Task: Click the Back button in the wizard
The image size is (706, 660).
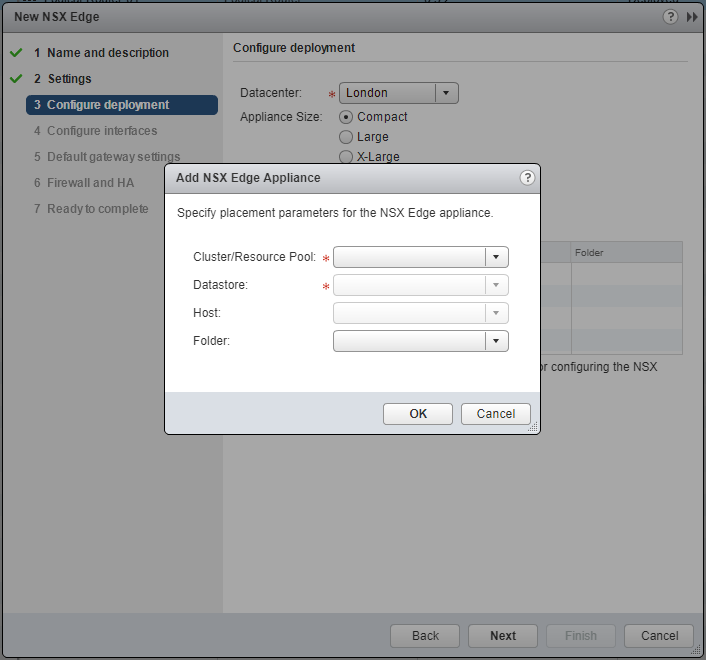Action: 425,636
